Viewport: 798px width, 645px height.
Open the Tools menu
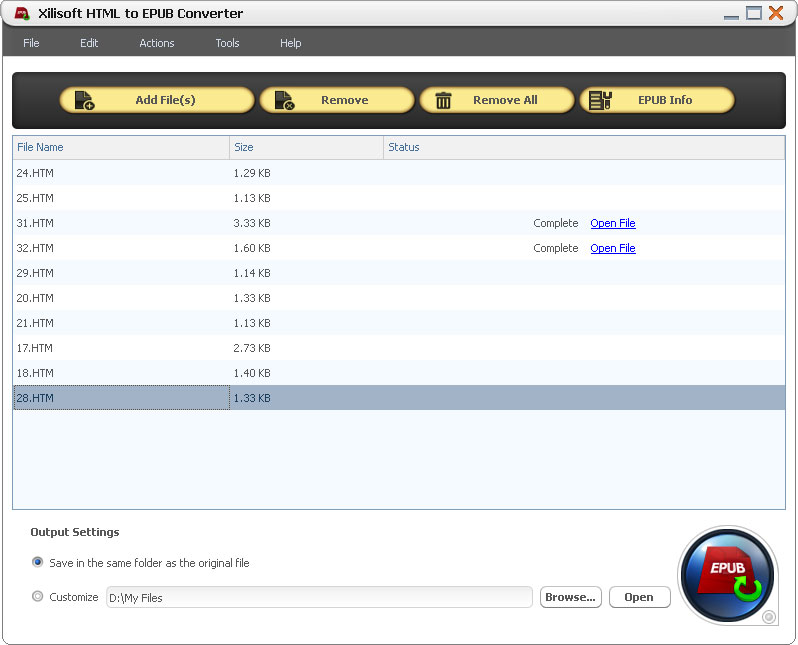pyautogui.click(x=227, y=43)
